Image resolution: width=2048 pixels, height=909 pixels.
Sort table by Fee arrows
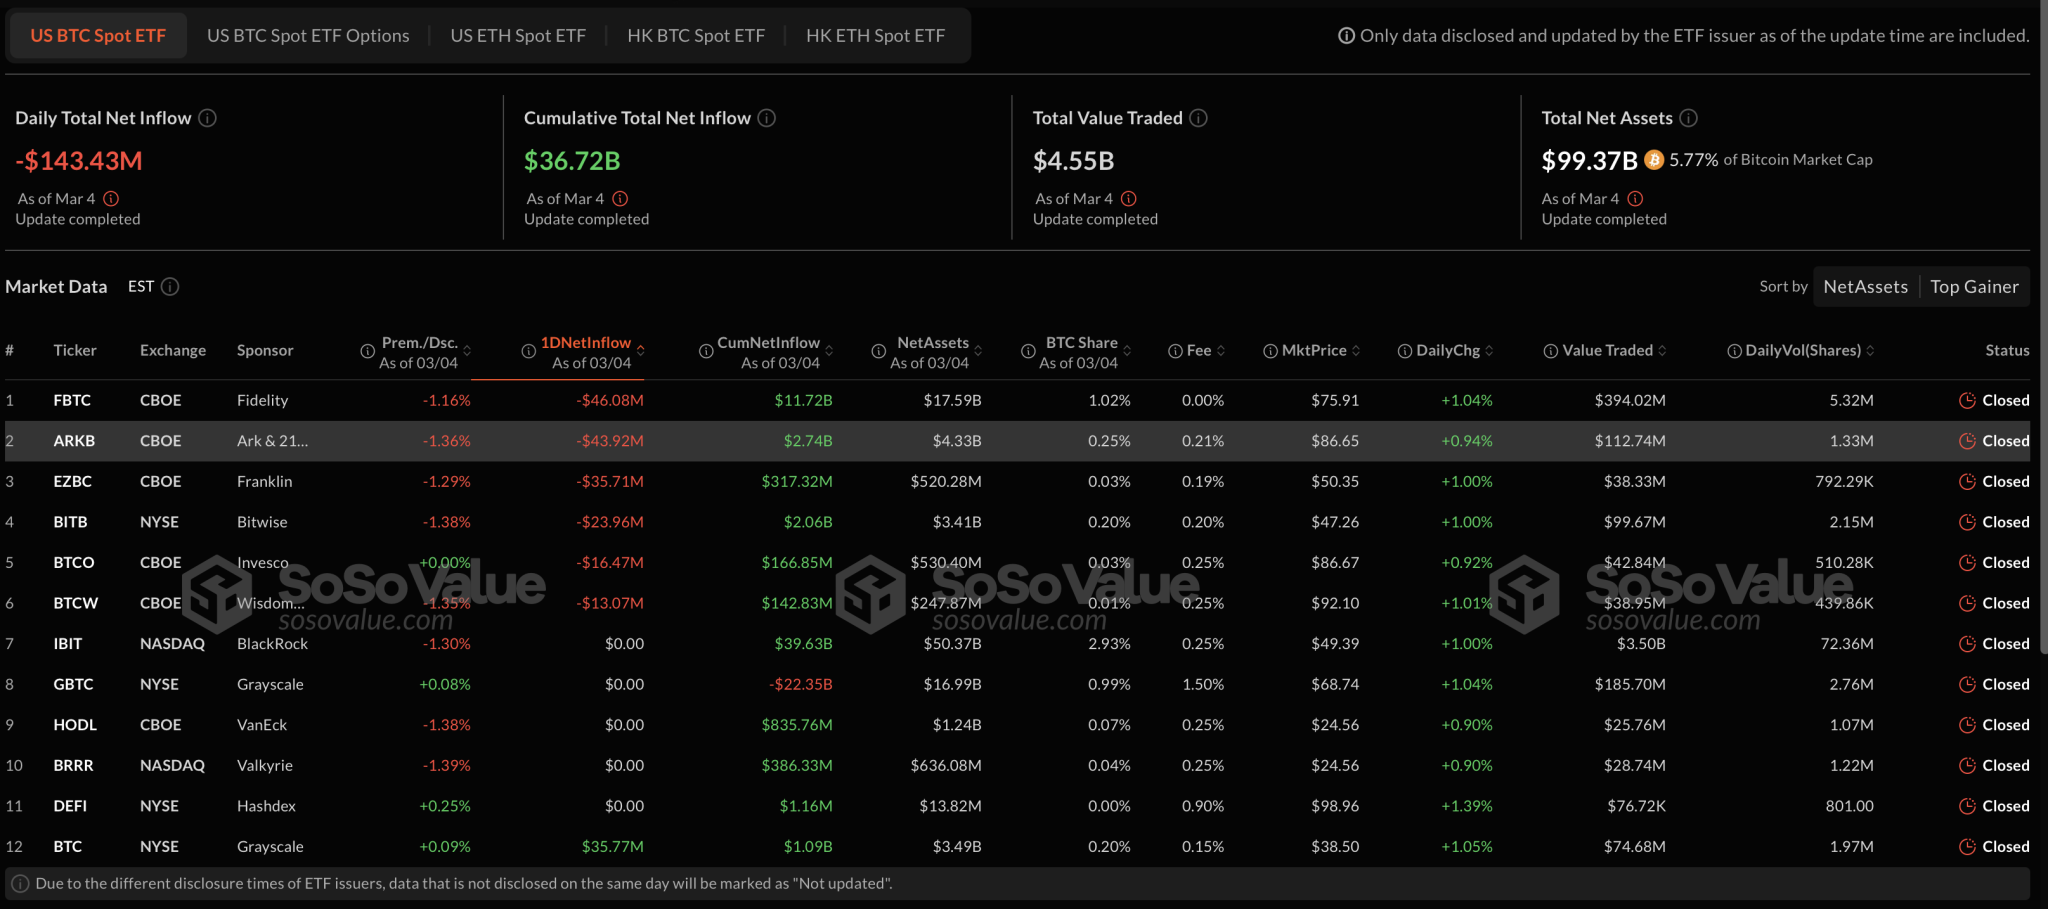point(1221,351)
